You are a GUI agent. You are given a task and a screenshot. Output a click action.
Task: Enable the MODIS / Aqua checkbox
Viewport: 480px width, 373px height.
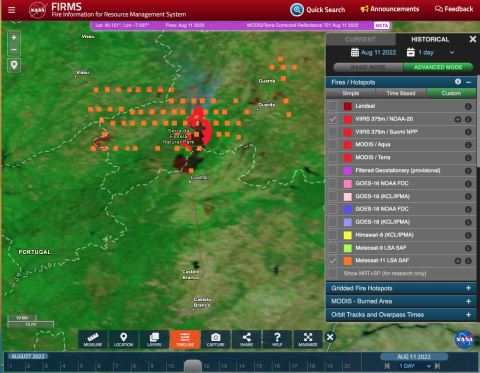333,145
